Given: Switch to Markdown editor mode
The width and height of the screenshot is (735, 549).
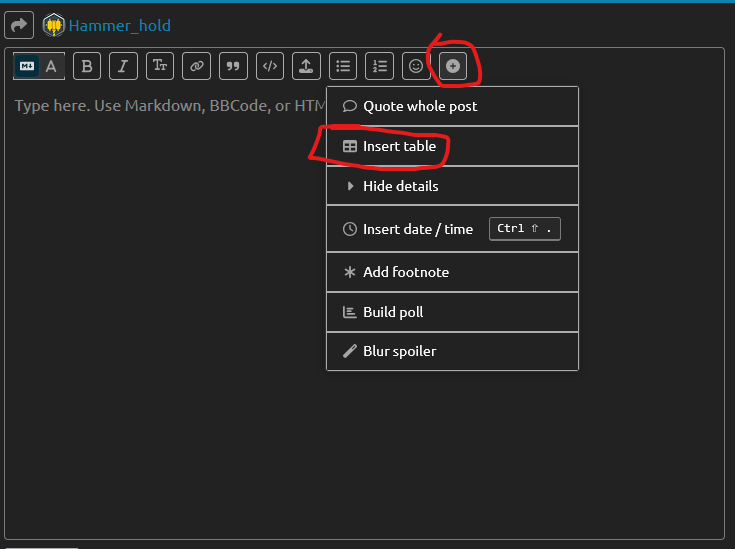Looking at the screenshot, I should click(x=27, y=66).
